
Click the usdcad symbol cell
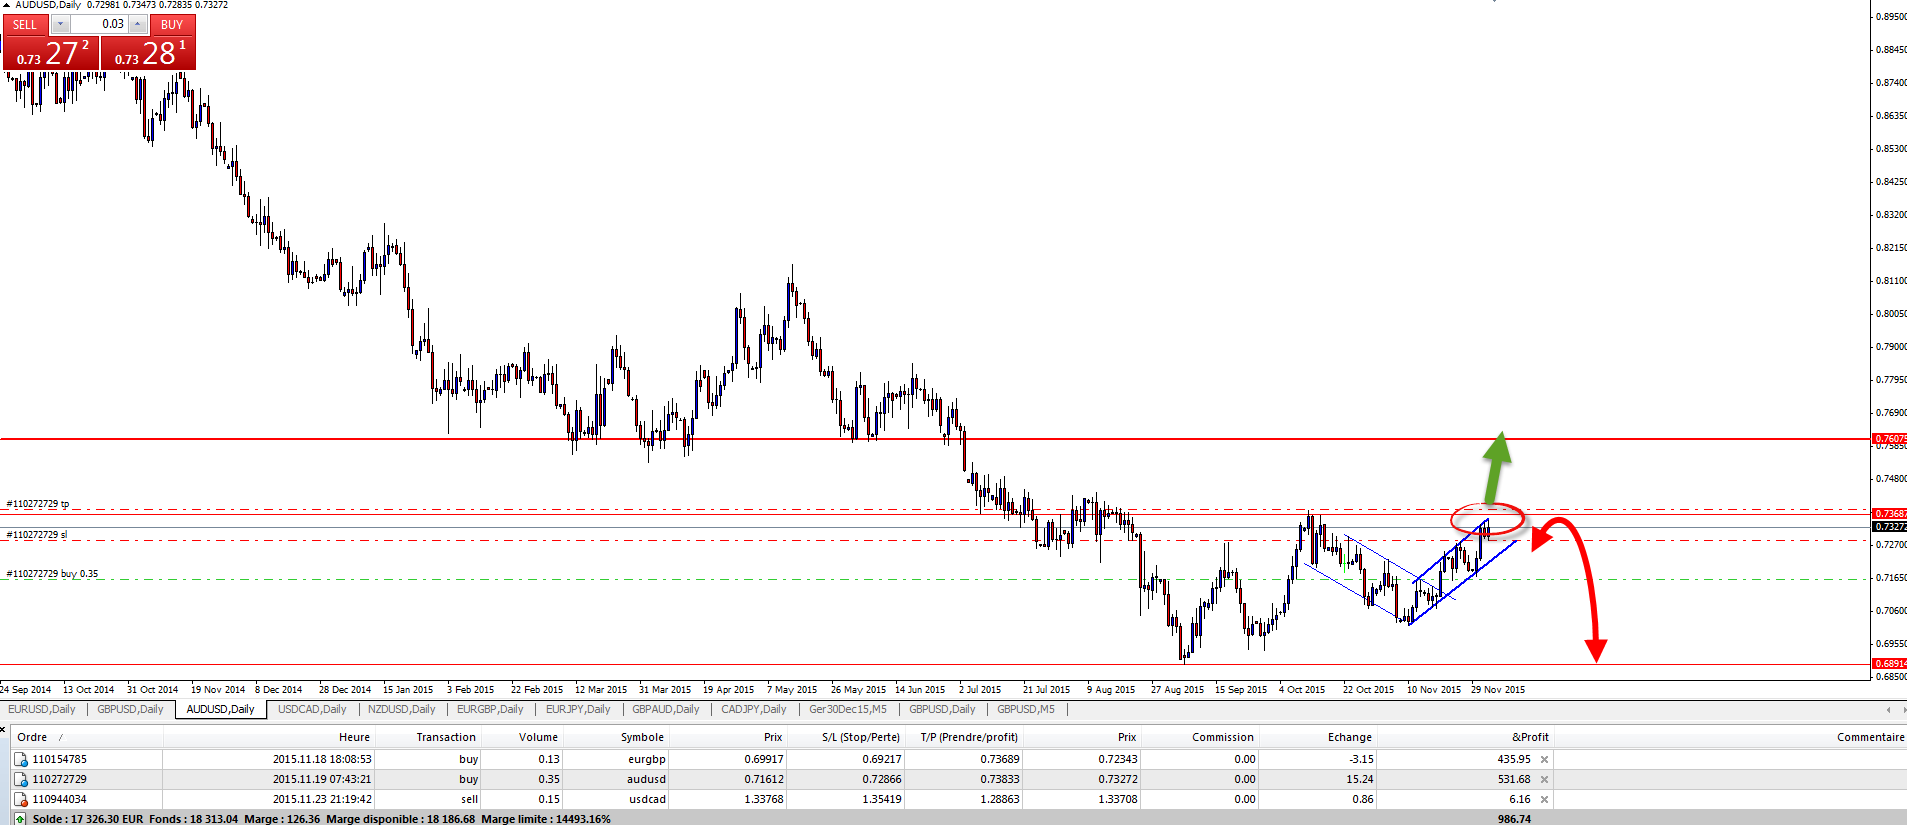point(646,799)
